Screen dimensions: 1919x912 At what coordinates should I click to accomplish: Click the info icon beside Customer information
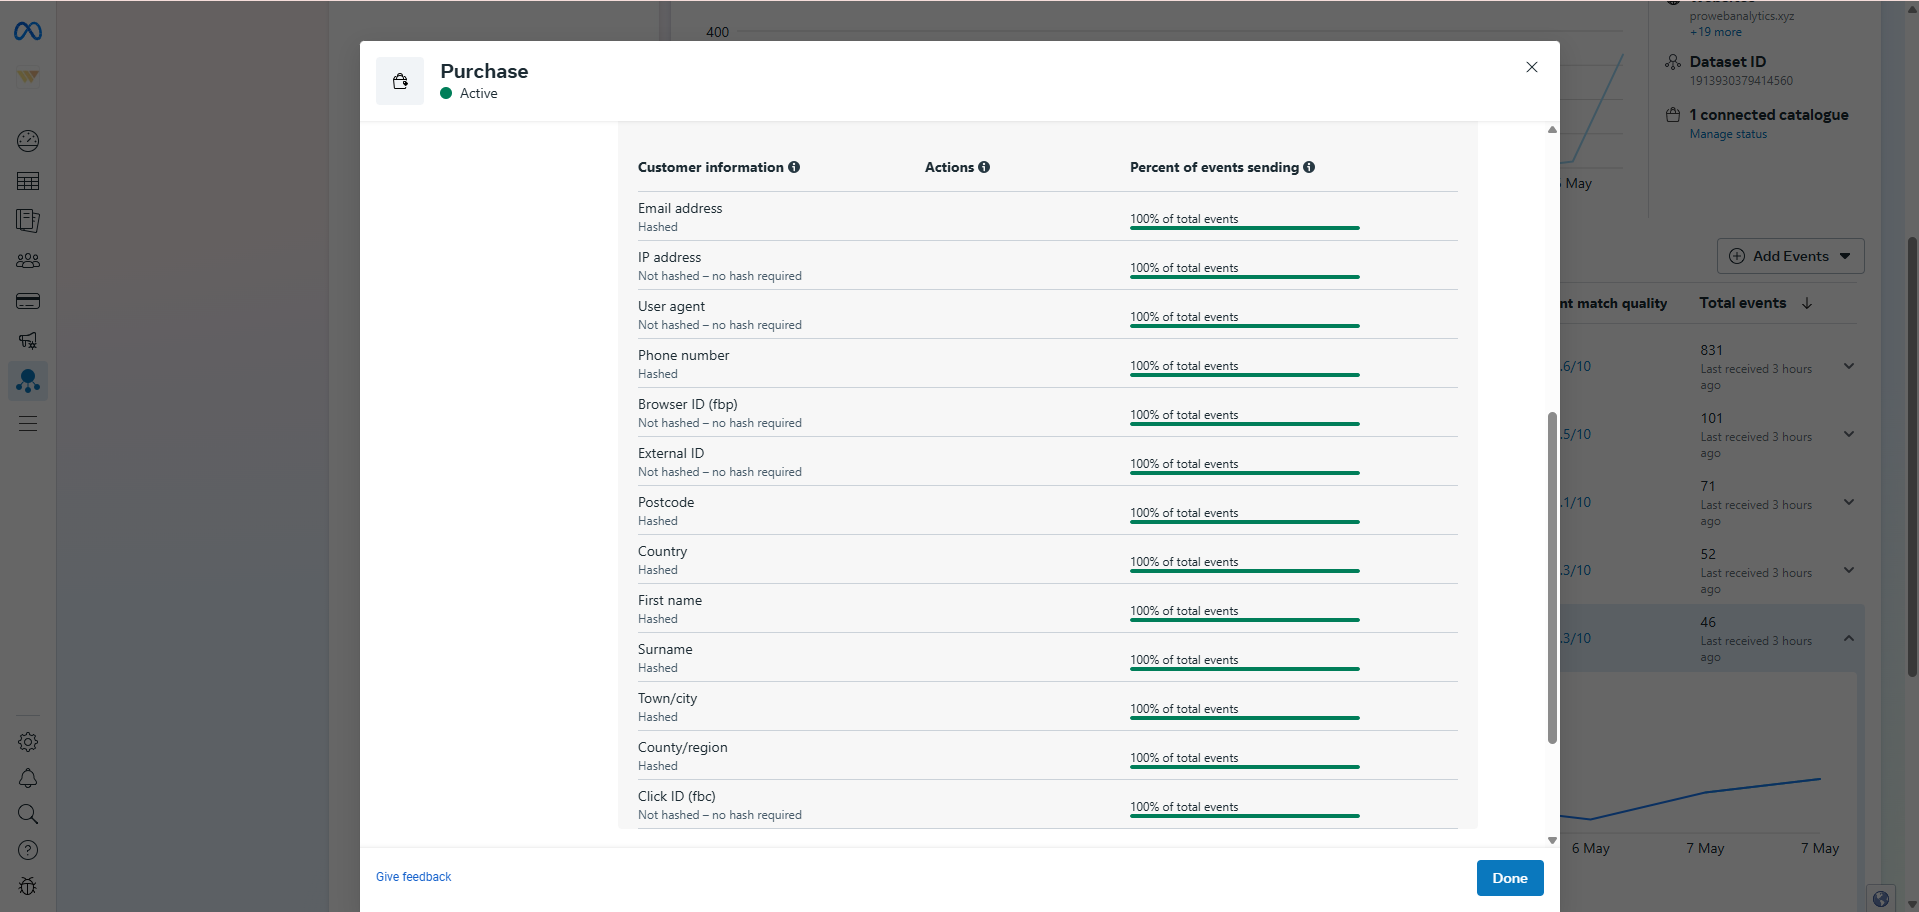click(x=794, y=167)
